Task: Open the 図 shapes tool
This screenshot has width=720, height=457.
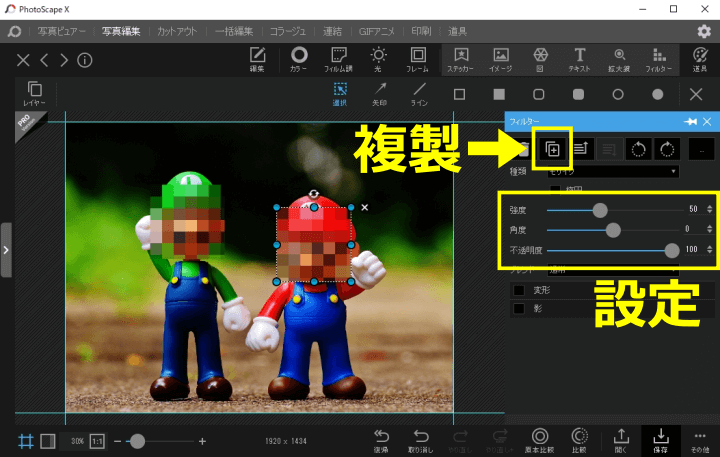Action: tap(540, 60)
